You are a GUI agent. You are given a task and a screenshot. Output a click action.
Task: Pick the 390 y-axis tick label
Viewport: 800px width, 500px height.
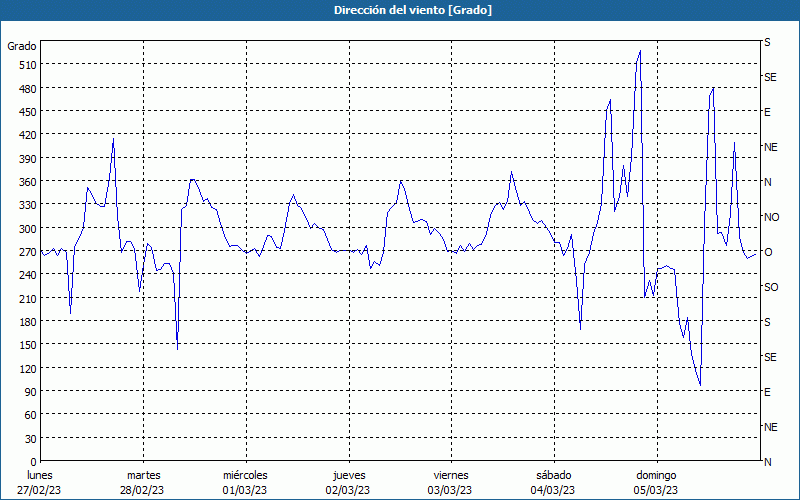pos(27,159)
